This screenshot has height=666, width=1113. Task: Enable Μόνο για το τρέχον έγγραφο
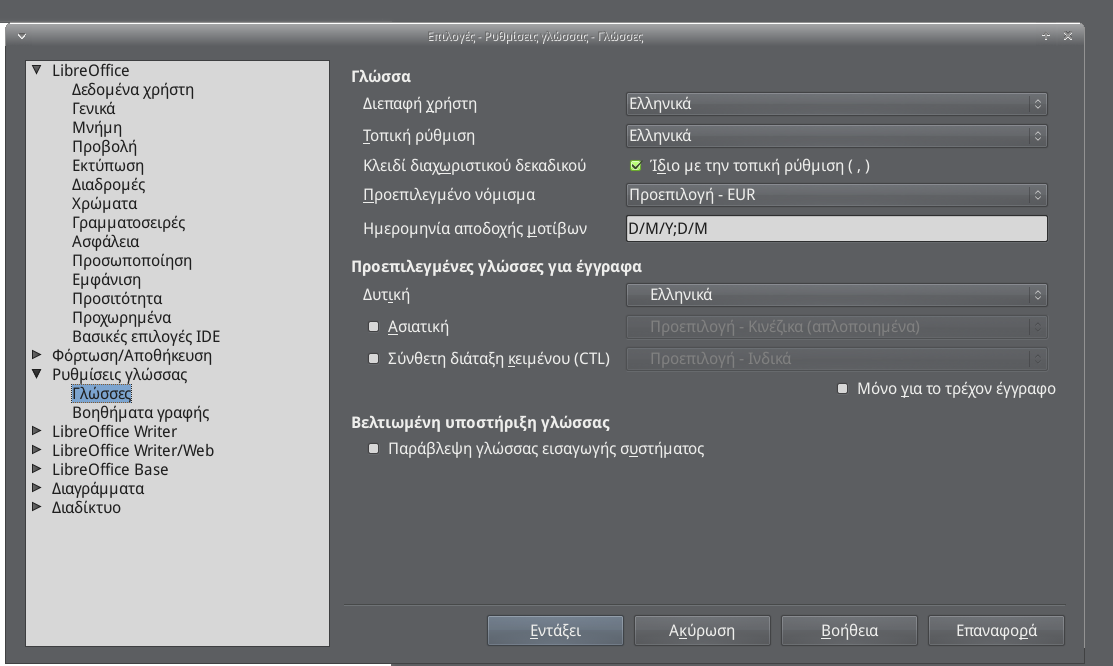[843, 388]
